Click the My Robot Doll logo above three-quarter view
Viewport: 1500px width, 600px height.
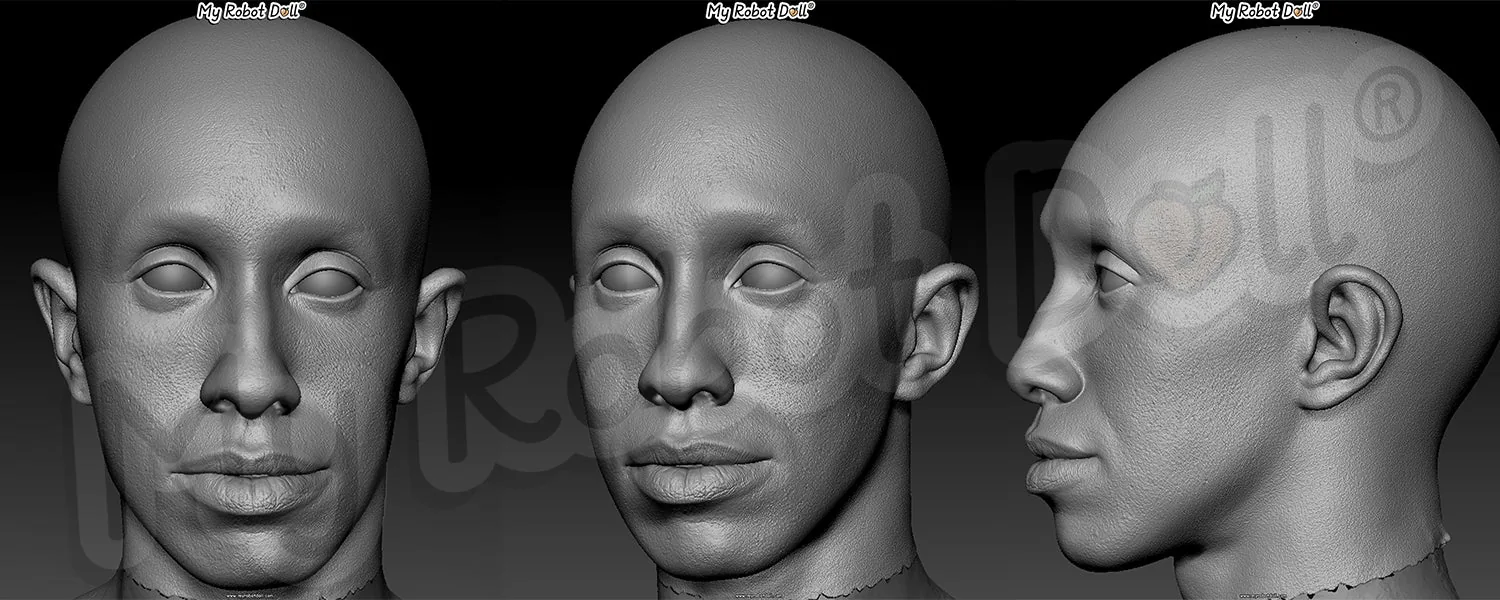point(760,11)
